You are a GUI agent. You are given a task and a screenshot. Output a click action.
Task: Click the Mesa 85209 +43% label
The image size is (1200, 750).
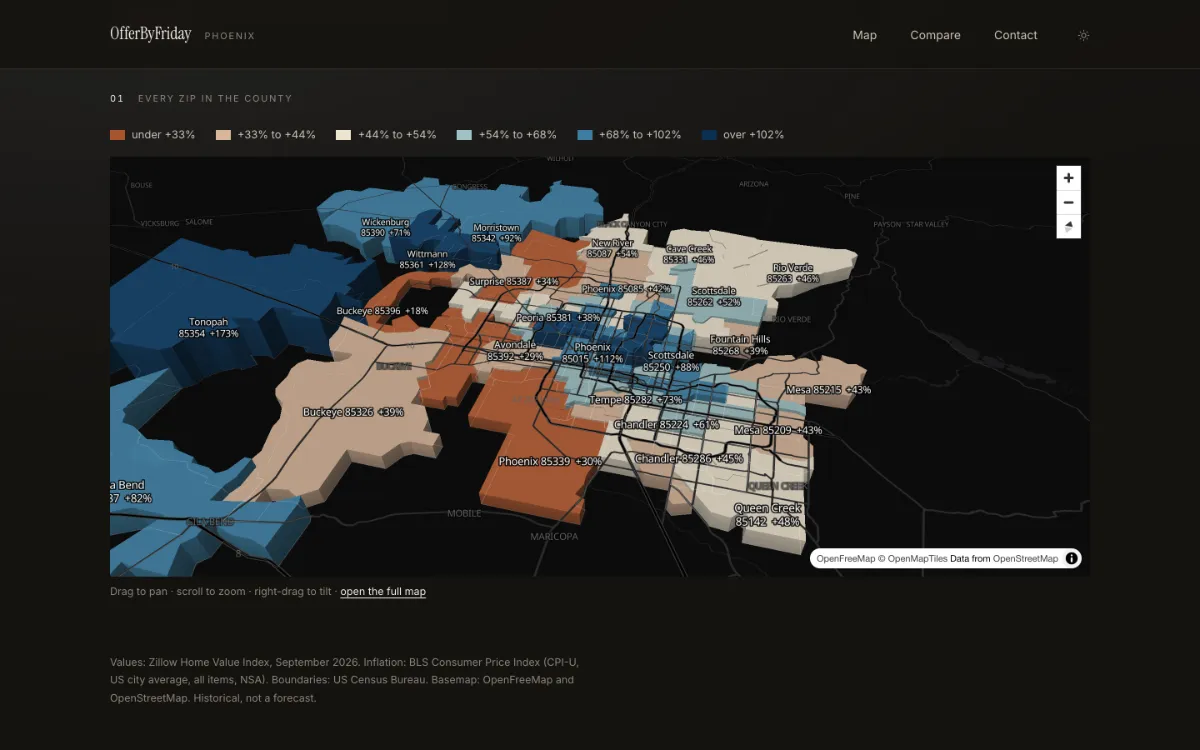(x=778, y=430)
